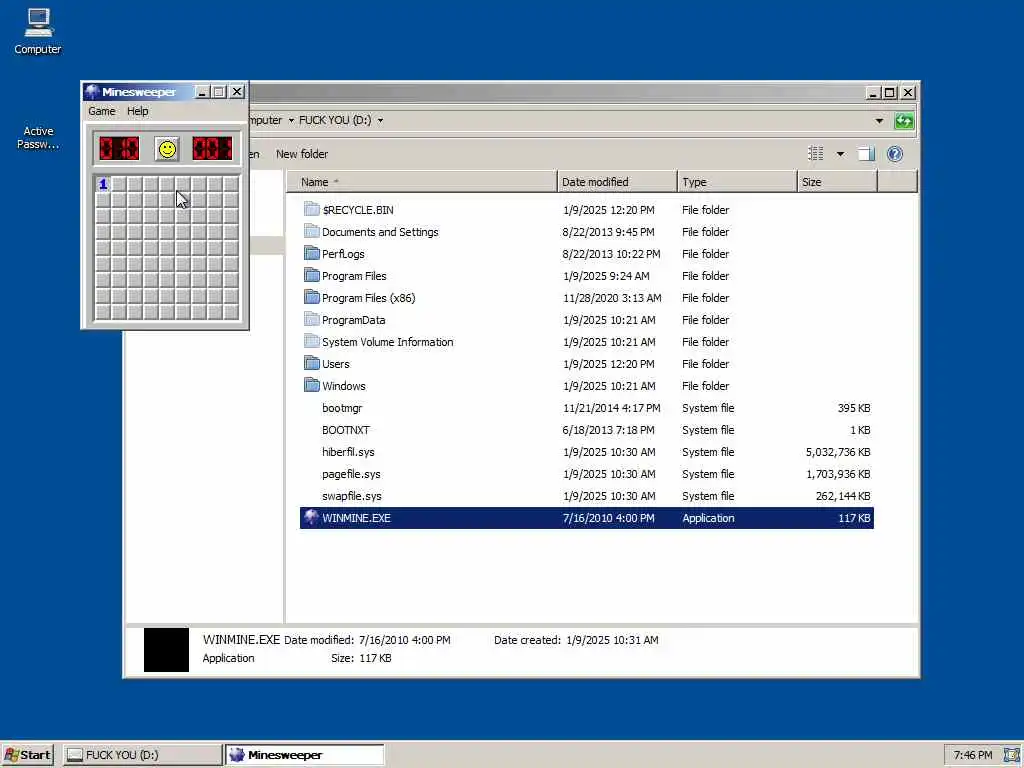Select the pagefile.sys file name
Image resolution: width=1024 pixels, height=768 pixels.
click(351, 474)
